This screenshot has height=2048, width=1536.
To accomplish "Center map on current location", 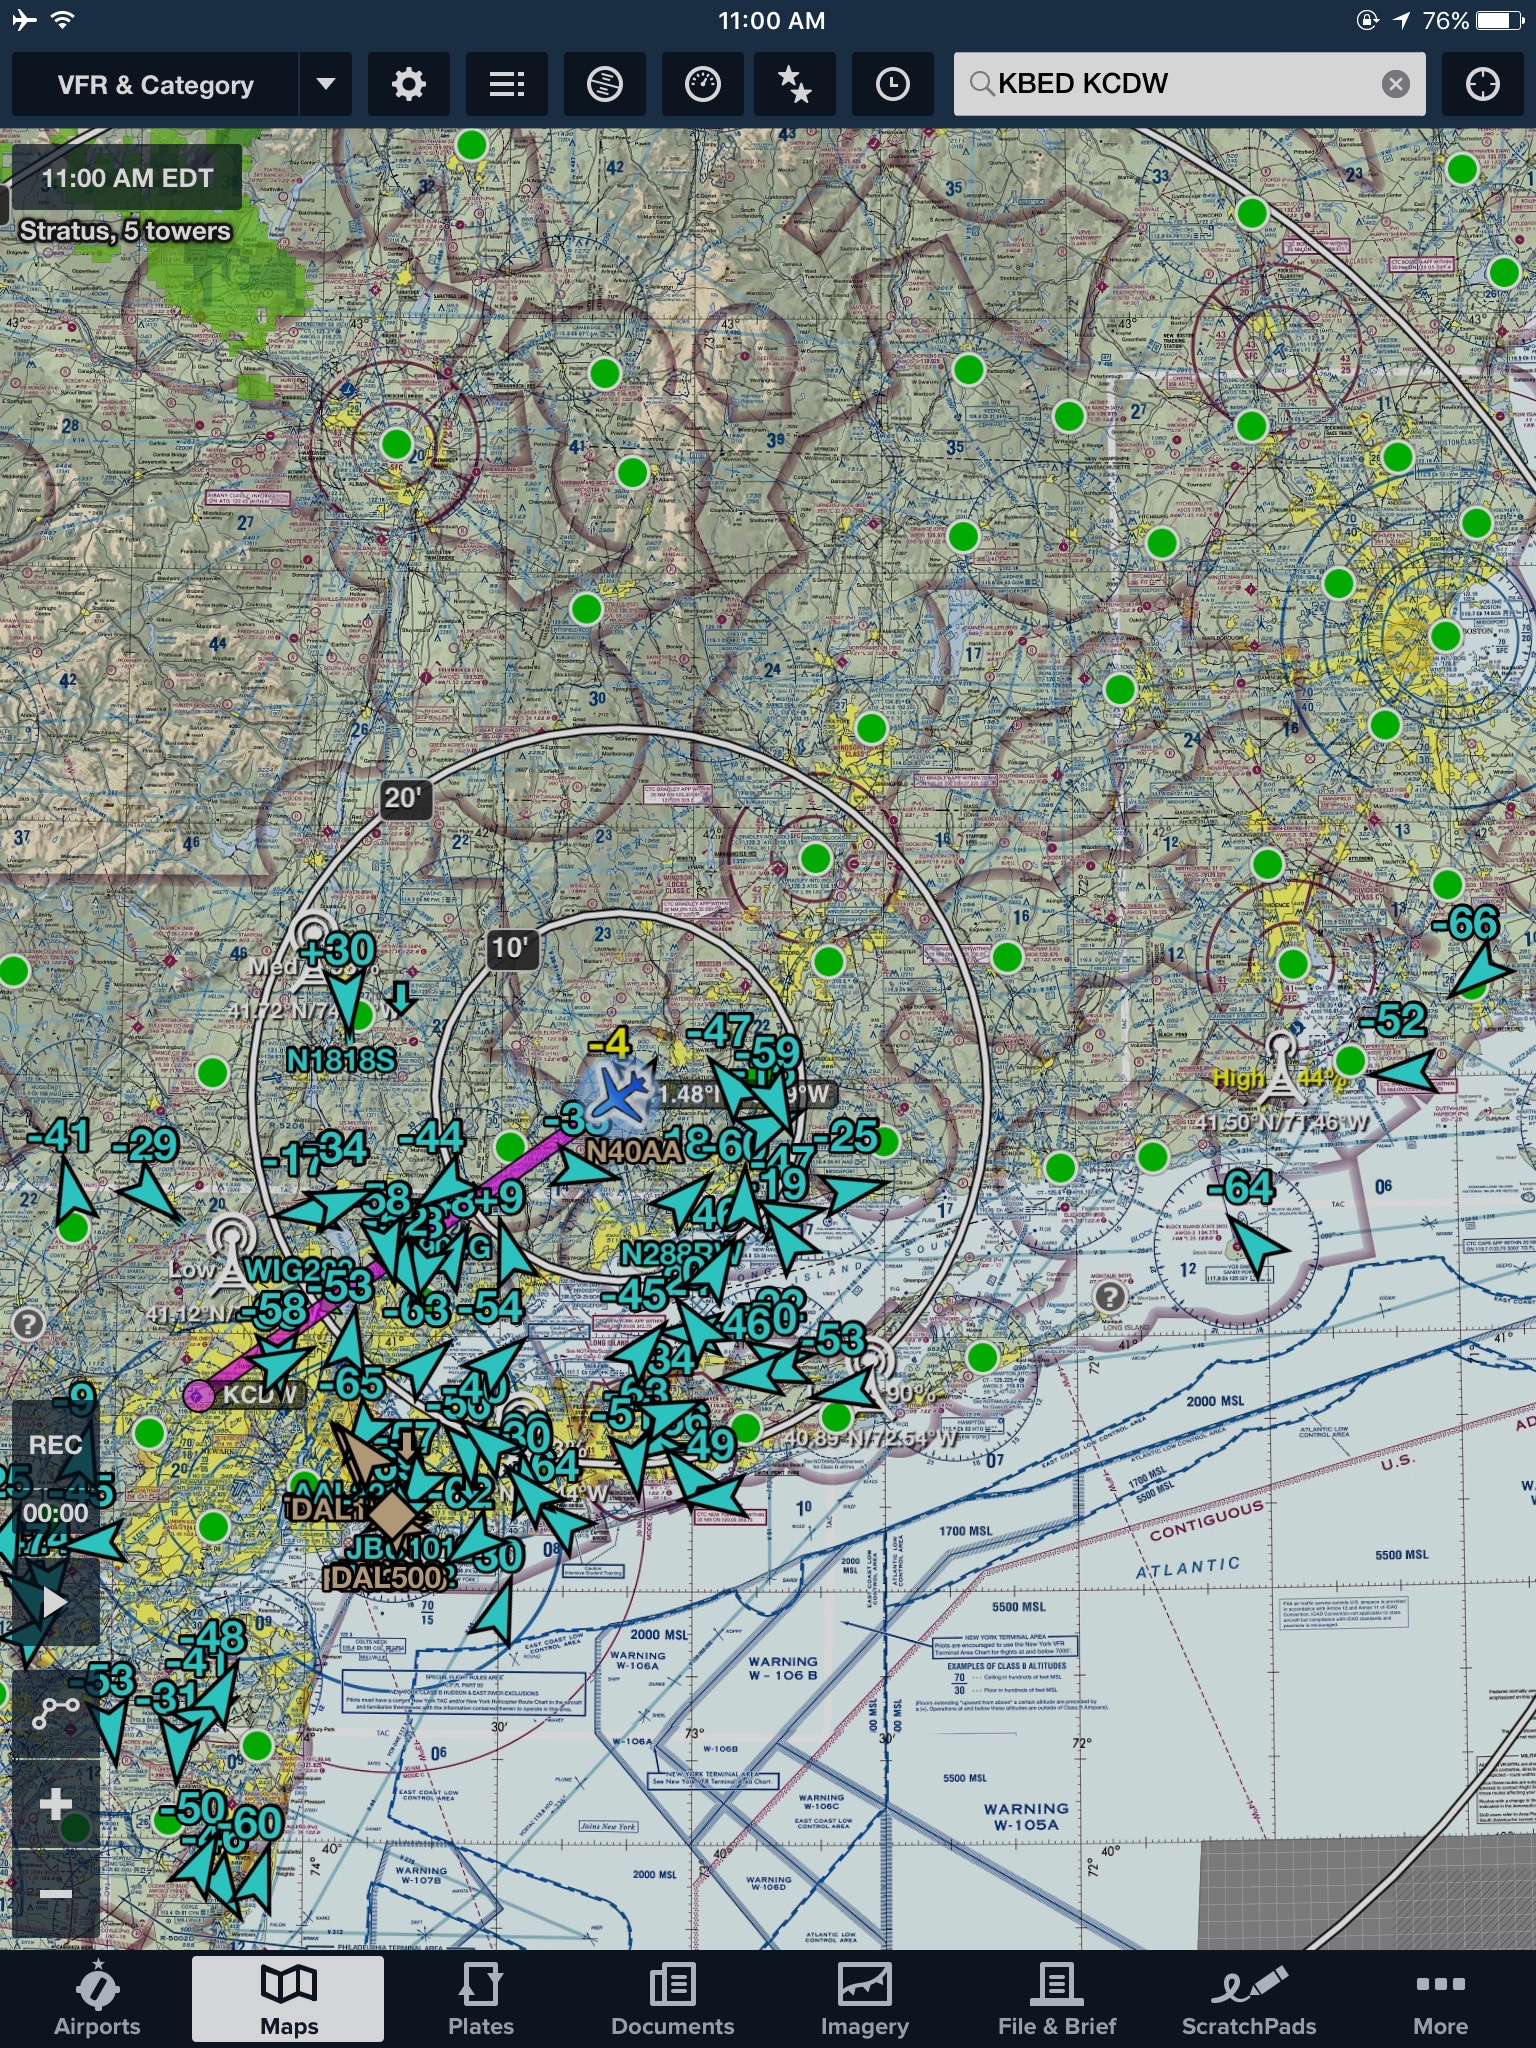I will pos(1482,84).
